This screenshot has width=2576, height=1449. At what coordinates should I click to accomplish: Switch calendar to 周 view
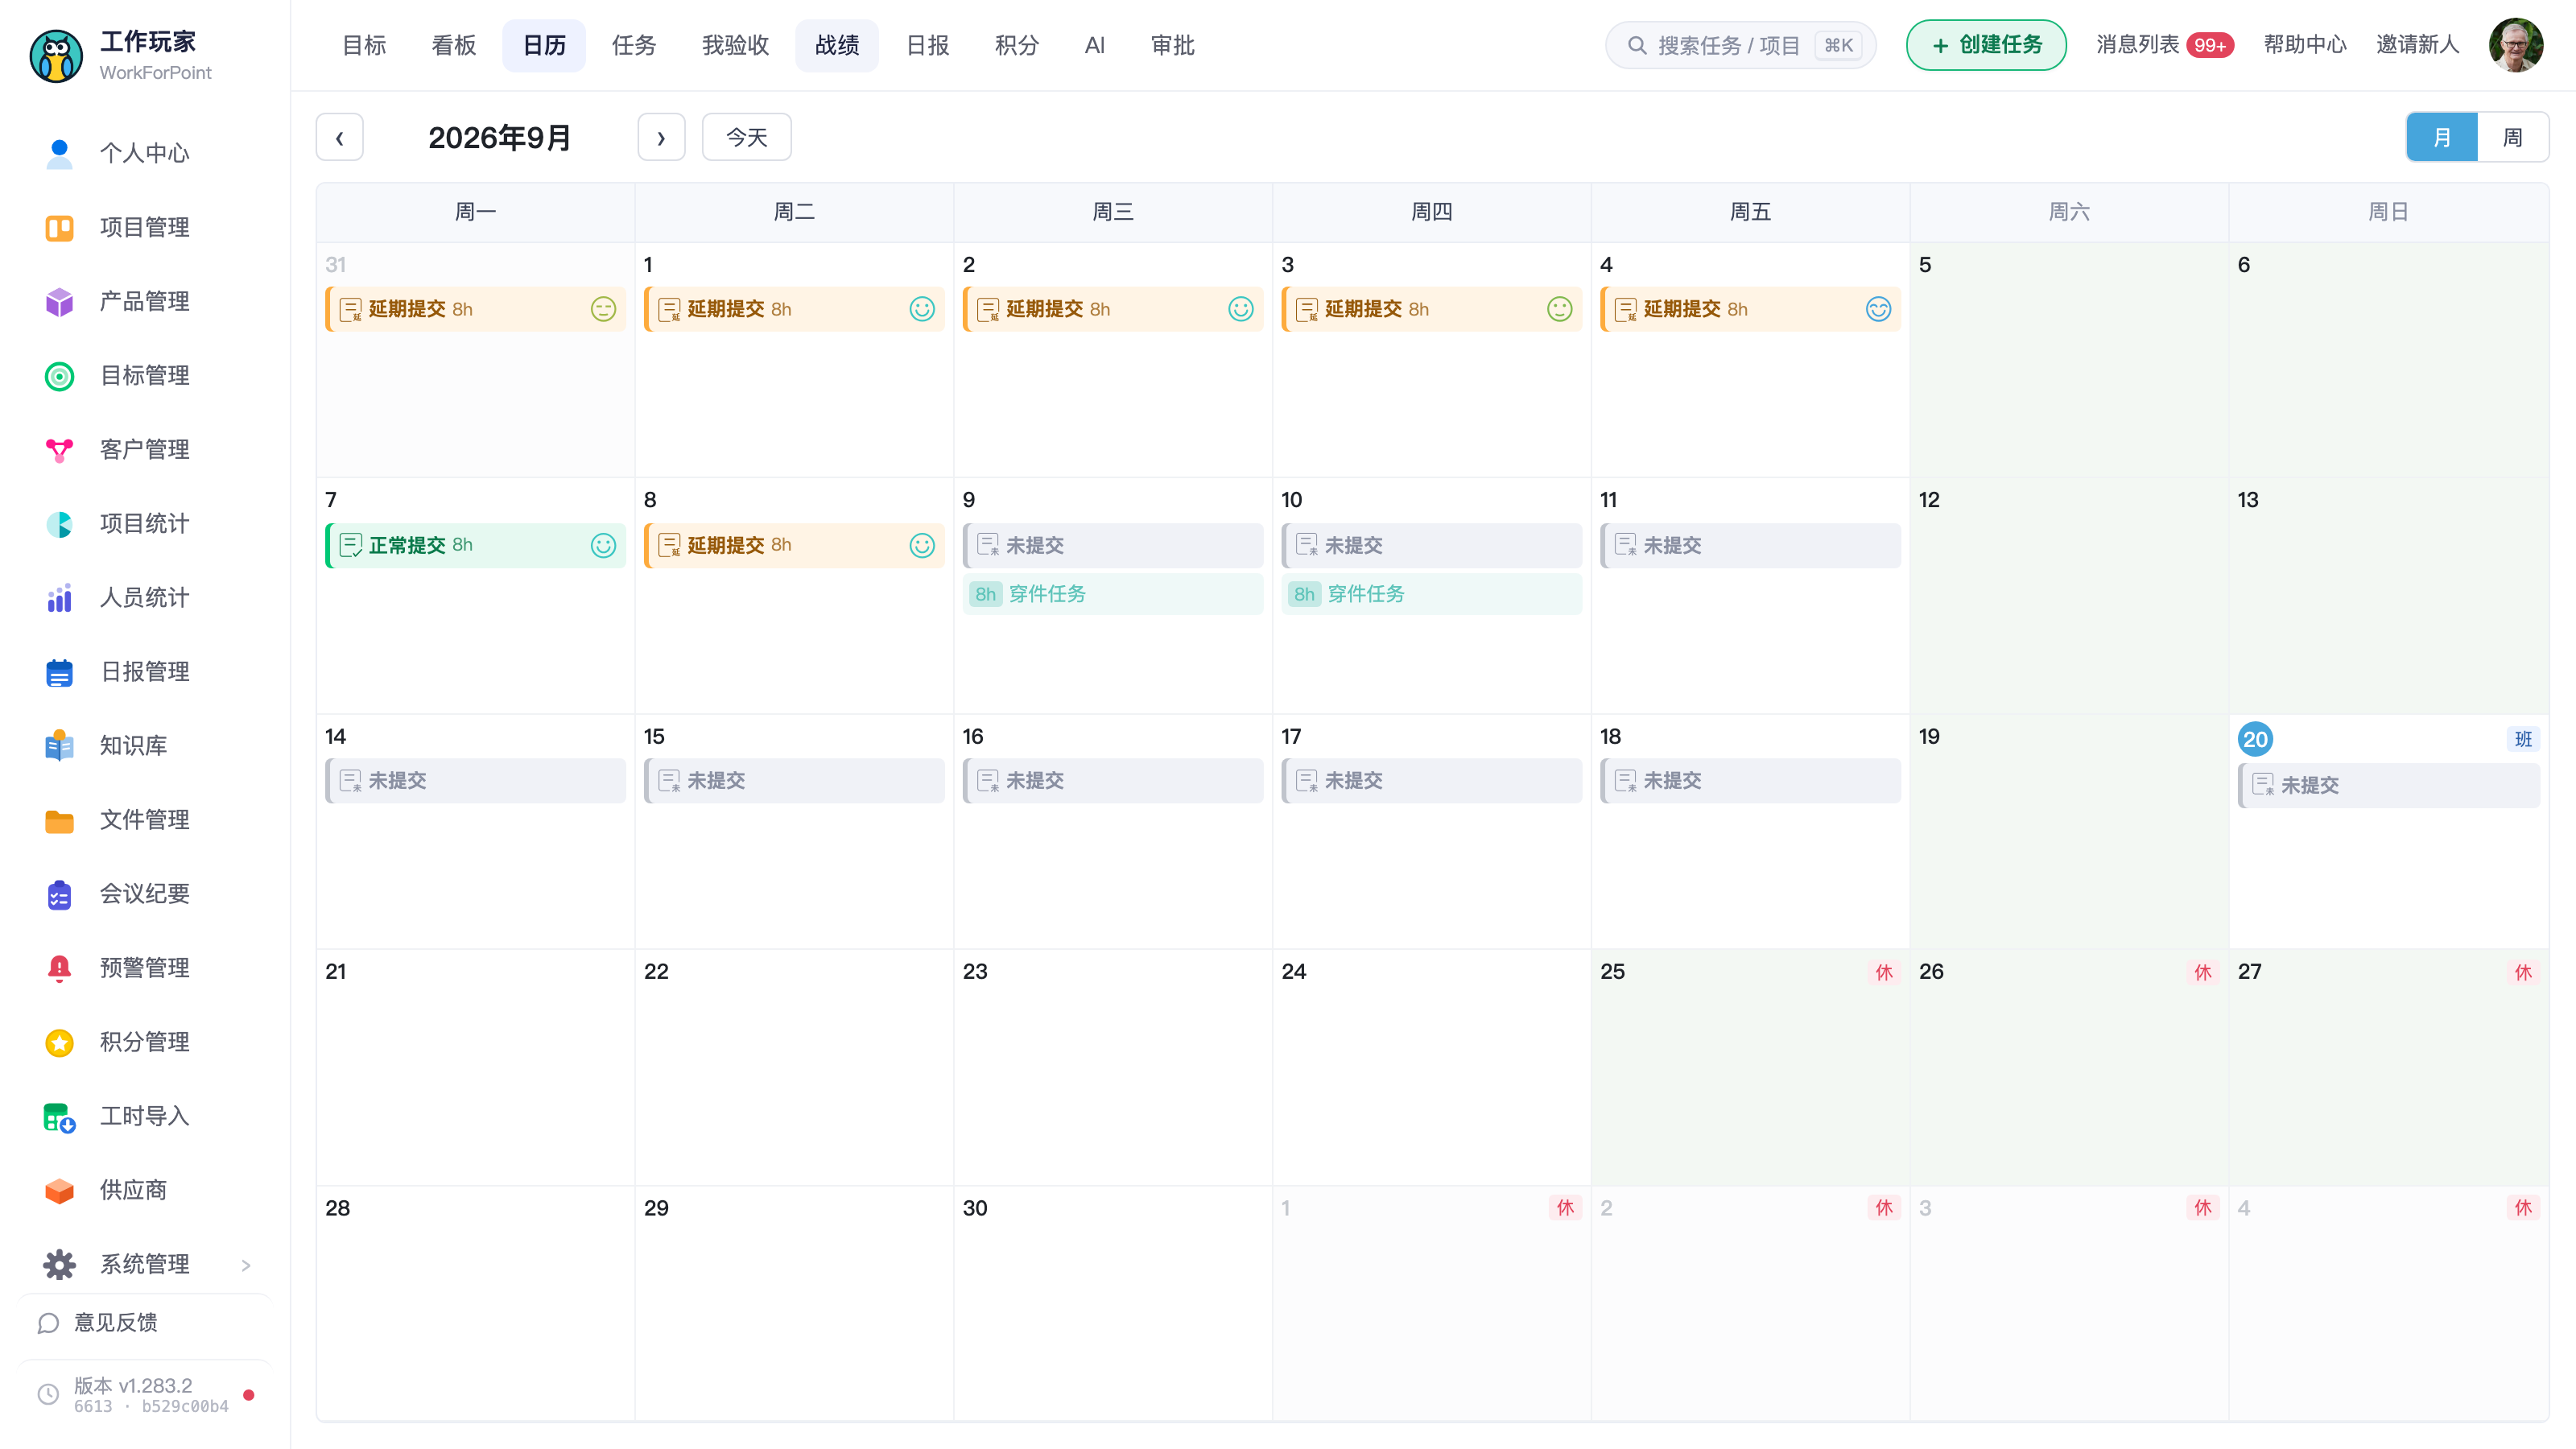[x=2512, y=137]
